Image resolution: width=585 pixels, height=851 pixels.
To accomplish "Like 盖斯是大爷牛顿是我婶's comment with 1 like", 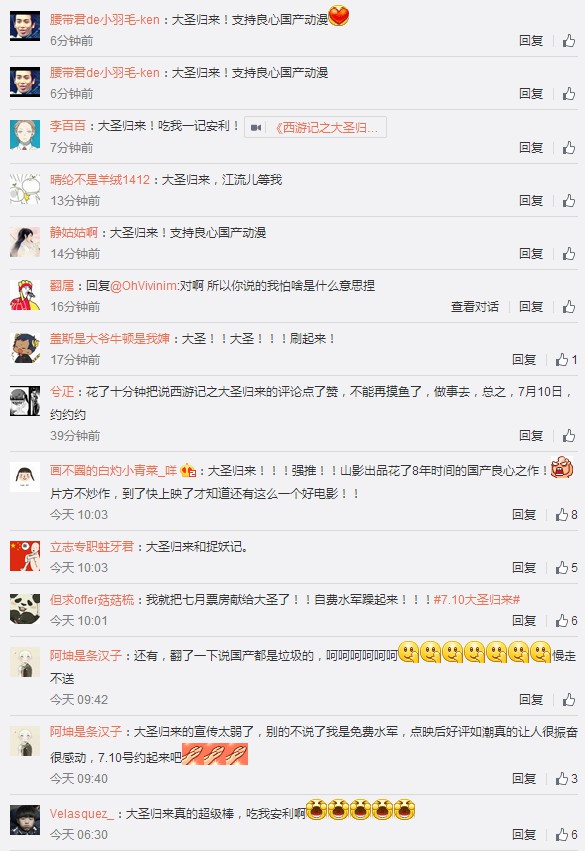I will pos(566,359).
